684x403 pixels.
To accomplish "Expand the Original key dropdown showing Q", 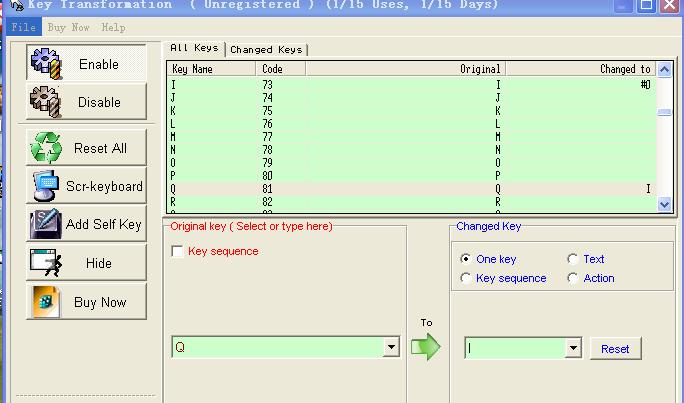I will [392, 348].
